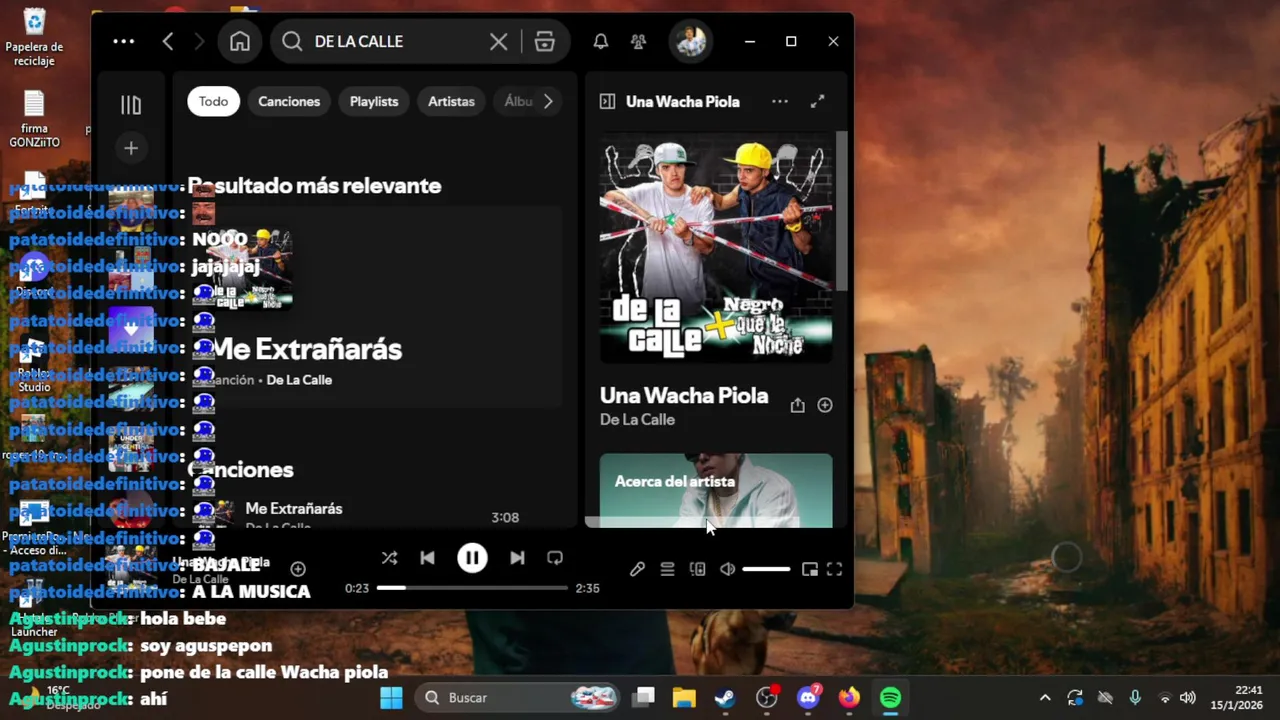Screen dimensions: 1280x720
Task: Adjust the Spotify volume slider
Action: (766, 569)
